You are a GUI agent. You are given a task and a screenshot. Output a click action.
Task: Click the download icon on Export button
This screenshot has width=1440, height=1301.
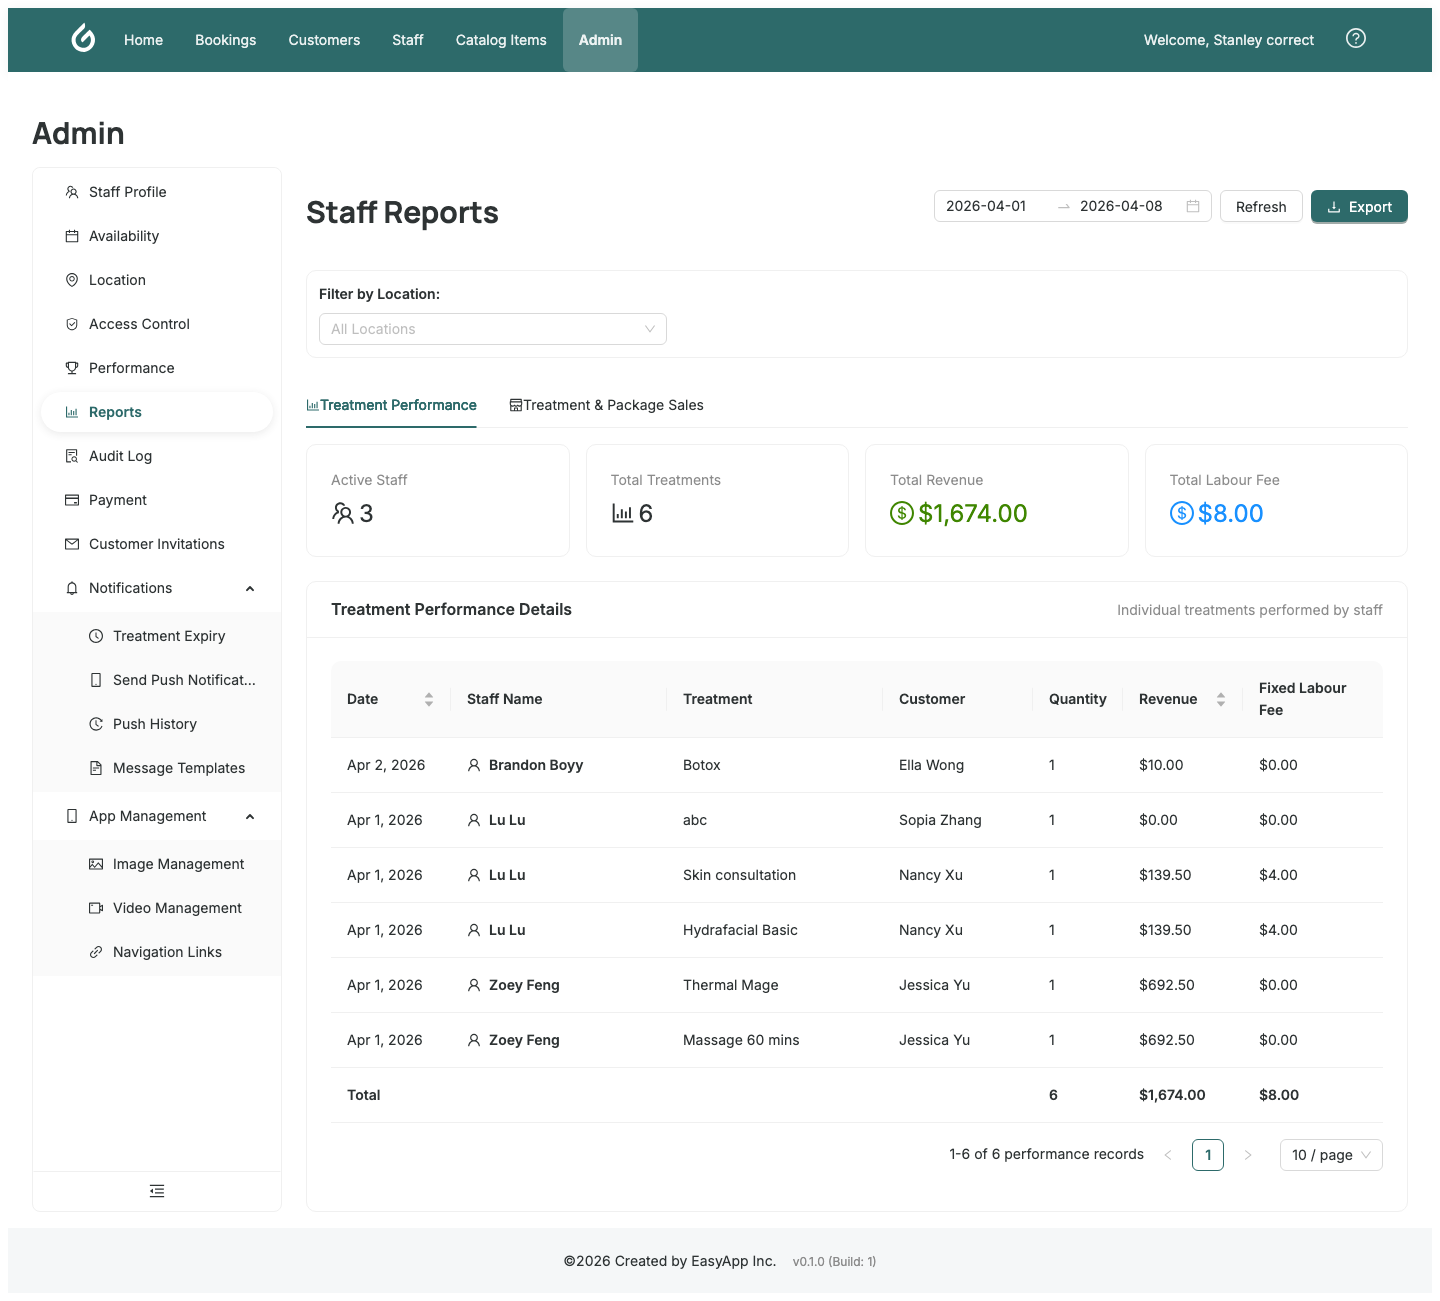pos(1334,207)
